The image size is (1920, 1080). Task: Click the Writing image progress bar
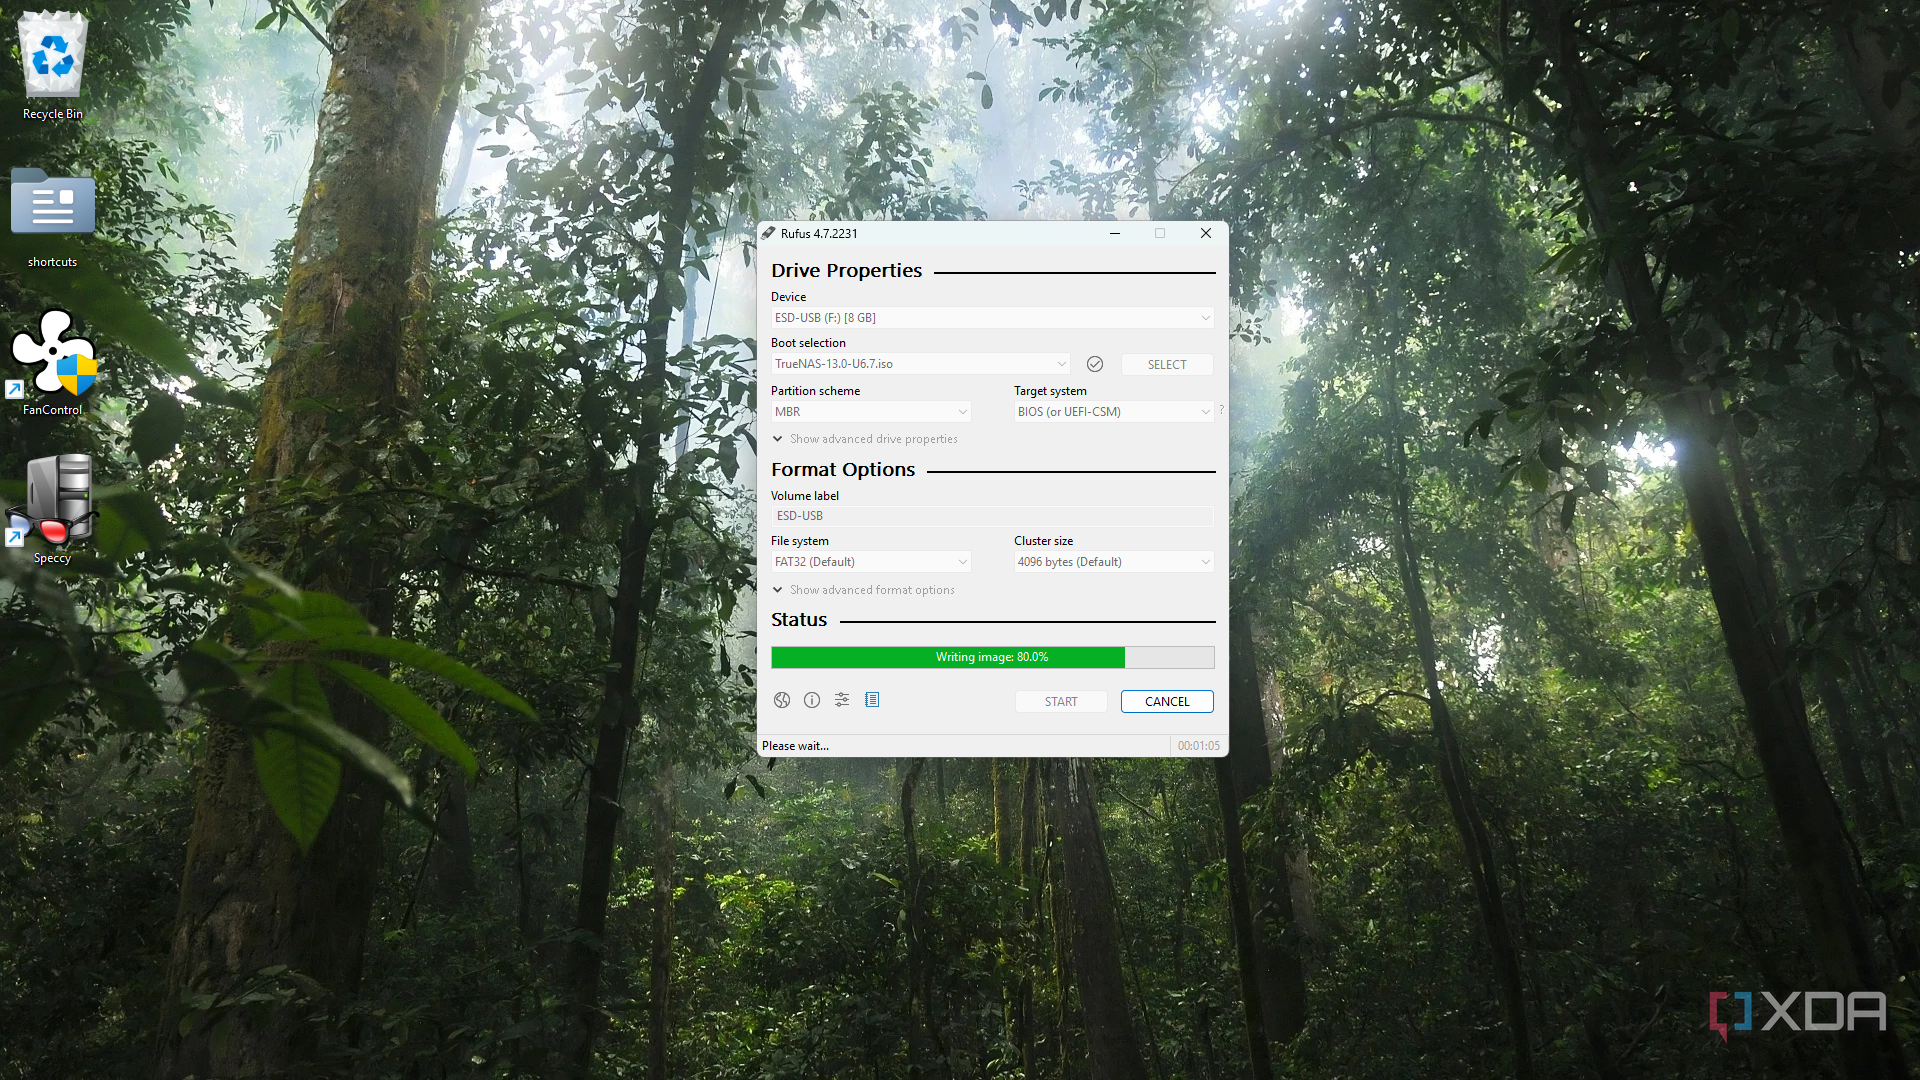pos(992,657)
